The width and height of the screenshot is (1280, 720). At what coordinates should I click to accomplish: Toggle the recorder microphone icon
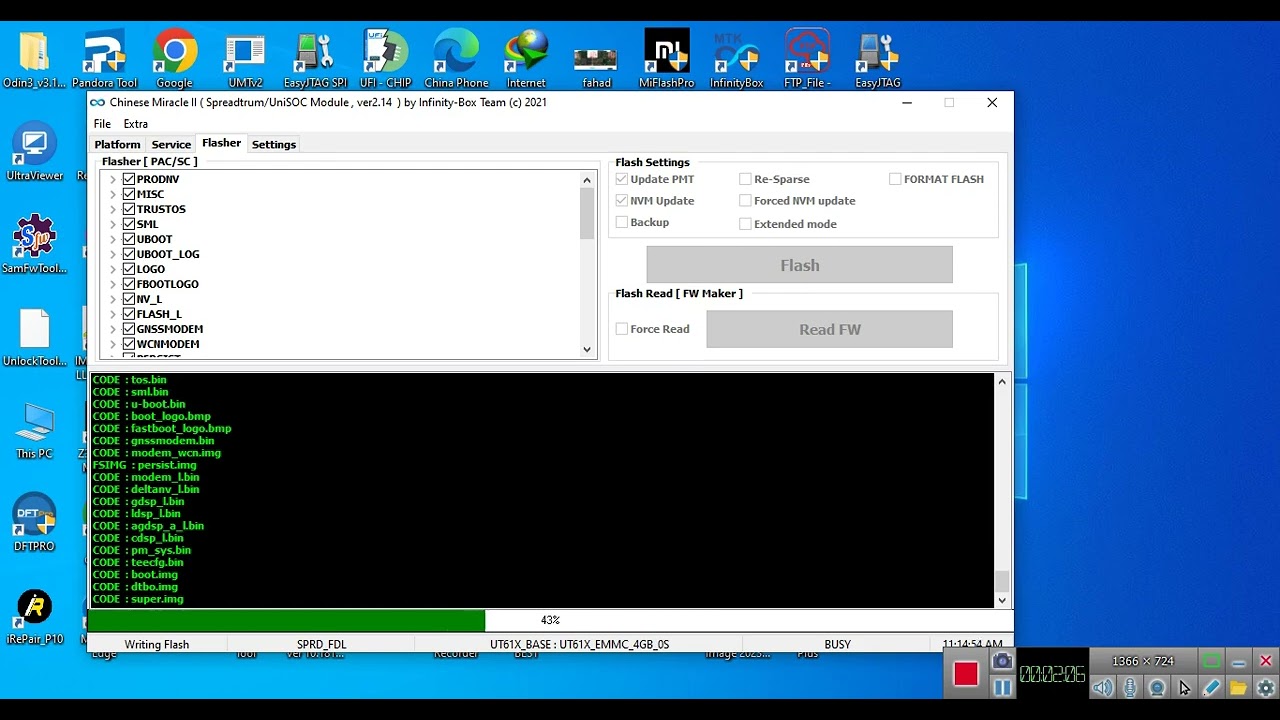tap(1130, 688)
